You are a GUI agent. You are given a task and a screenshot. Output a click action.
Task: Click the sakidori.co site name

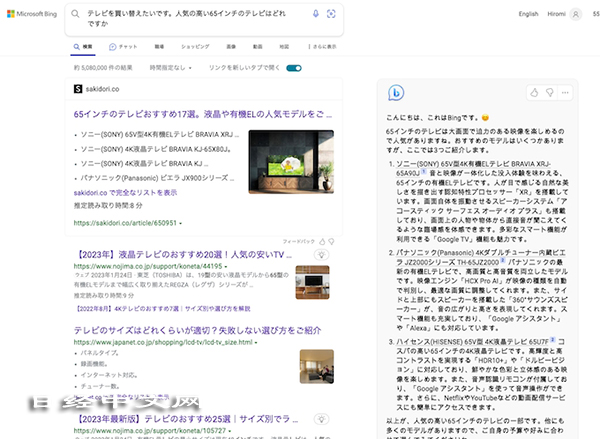pos(102,89)
